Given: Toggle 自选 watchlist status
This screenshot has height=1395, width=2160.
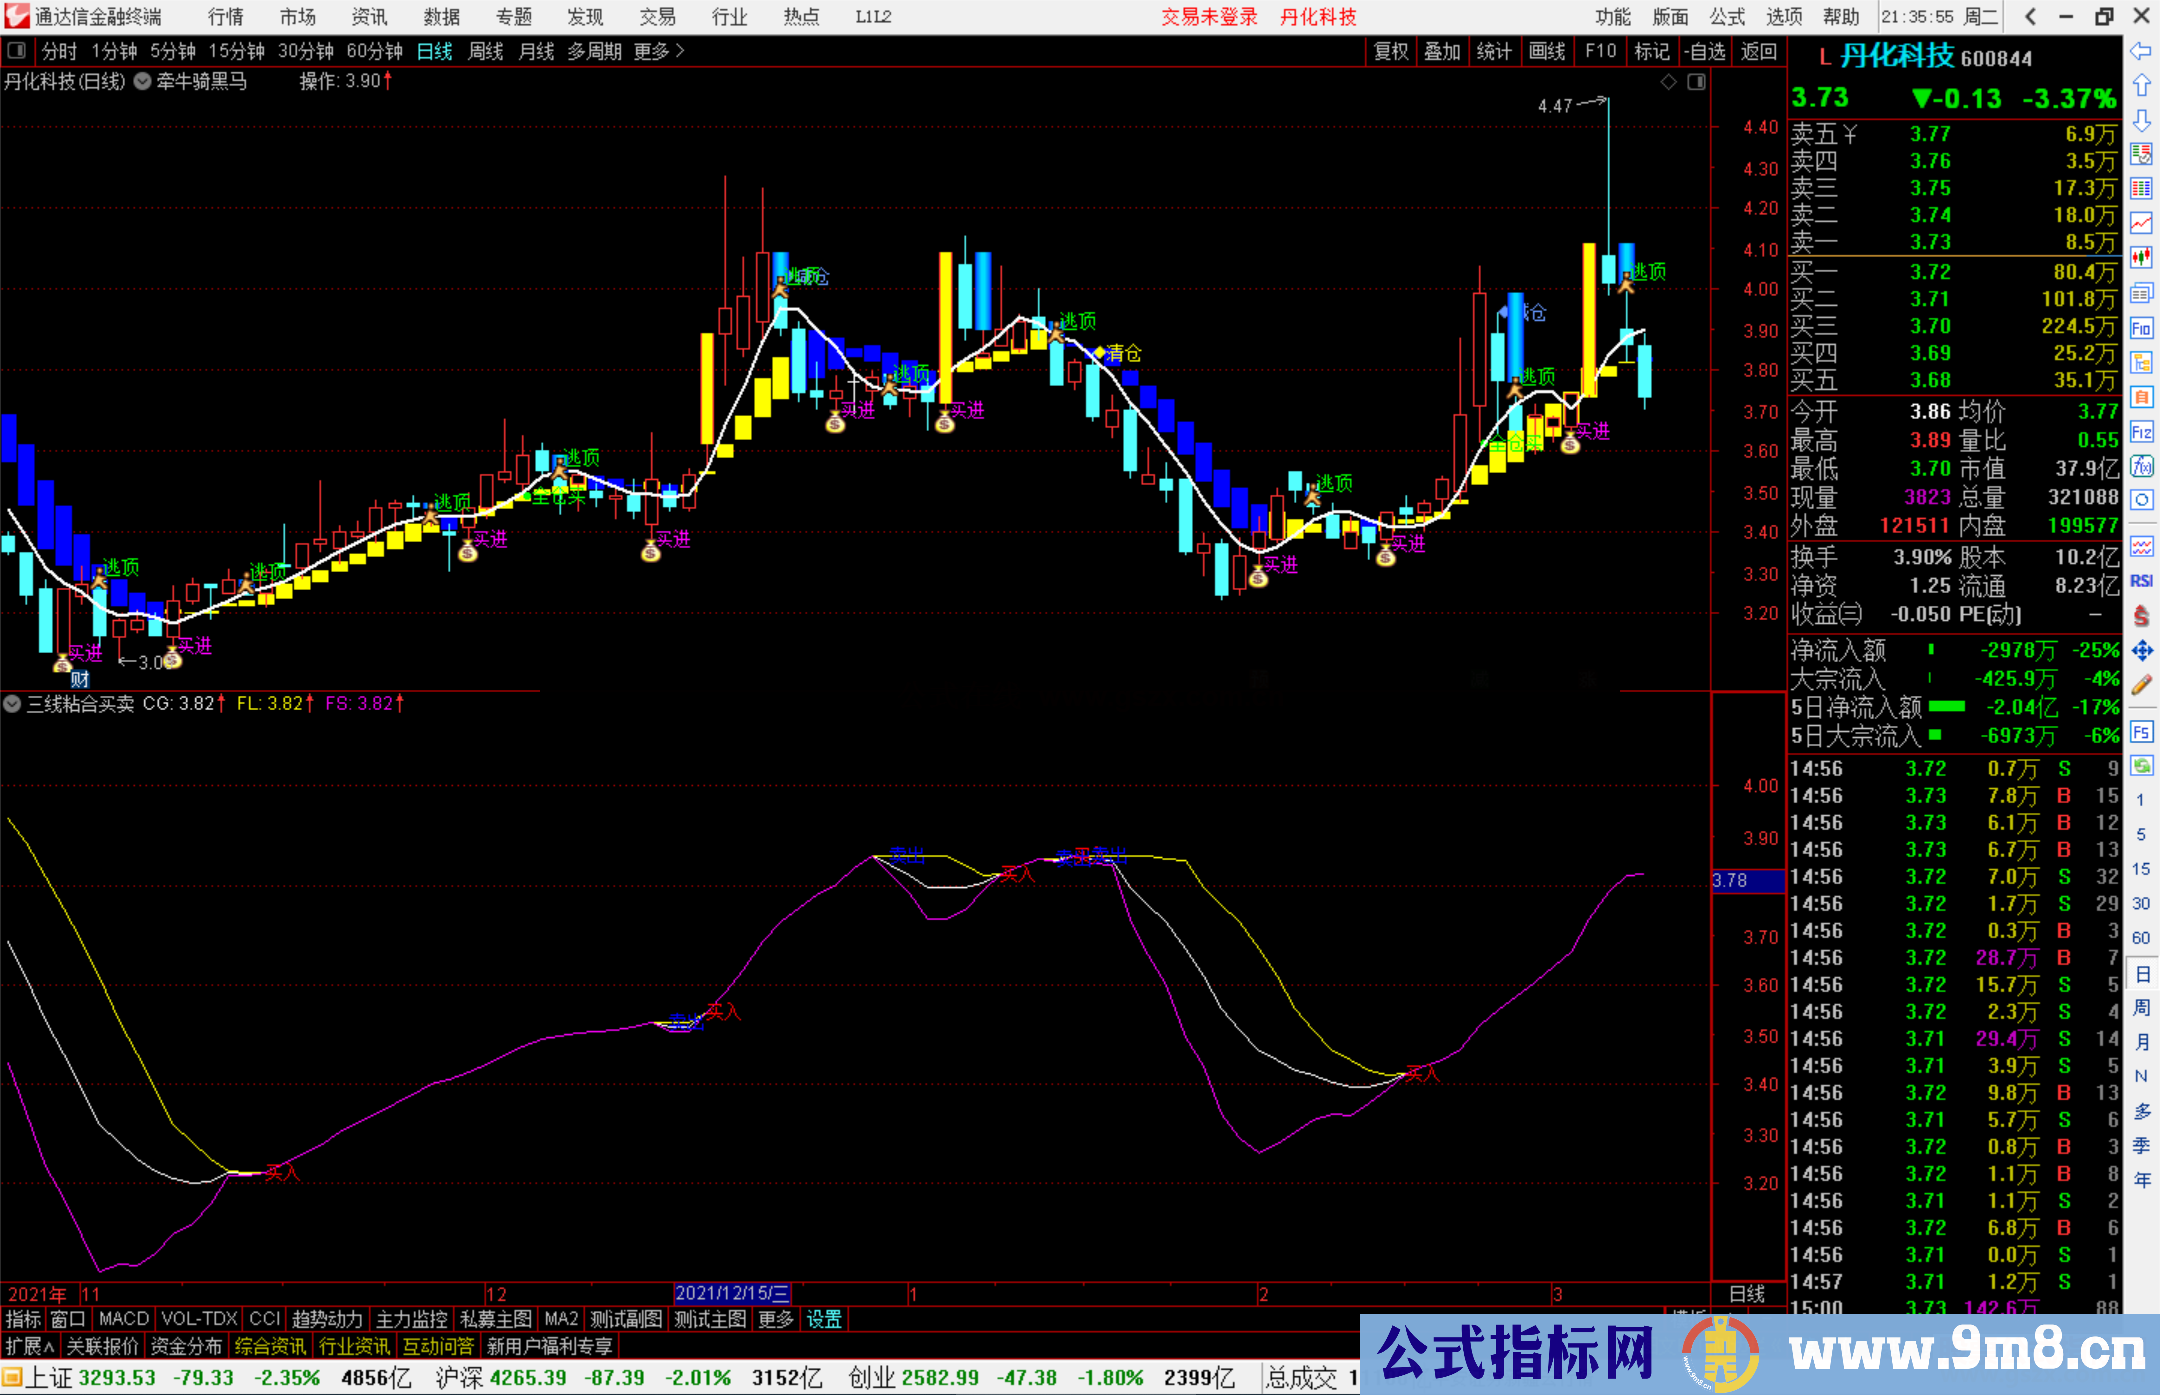Looking at the screenshot, I should pos(1708,51).
